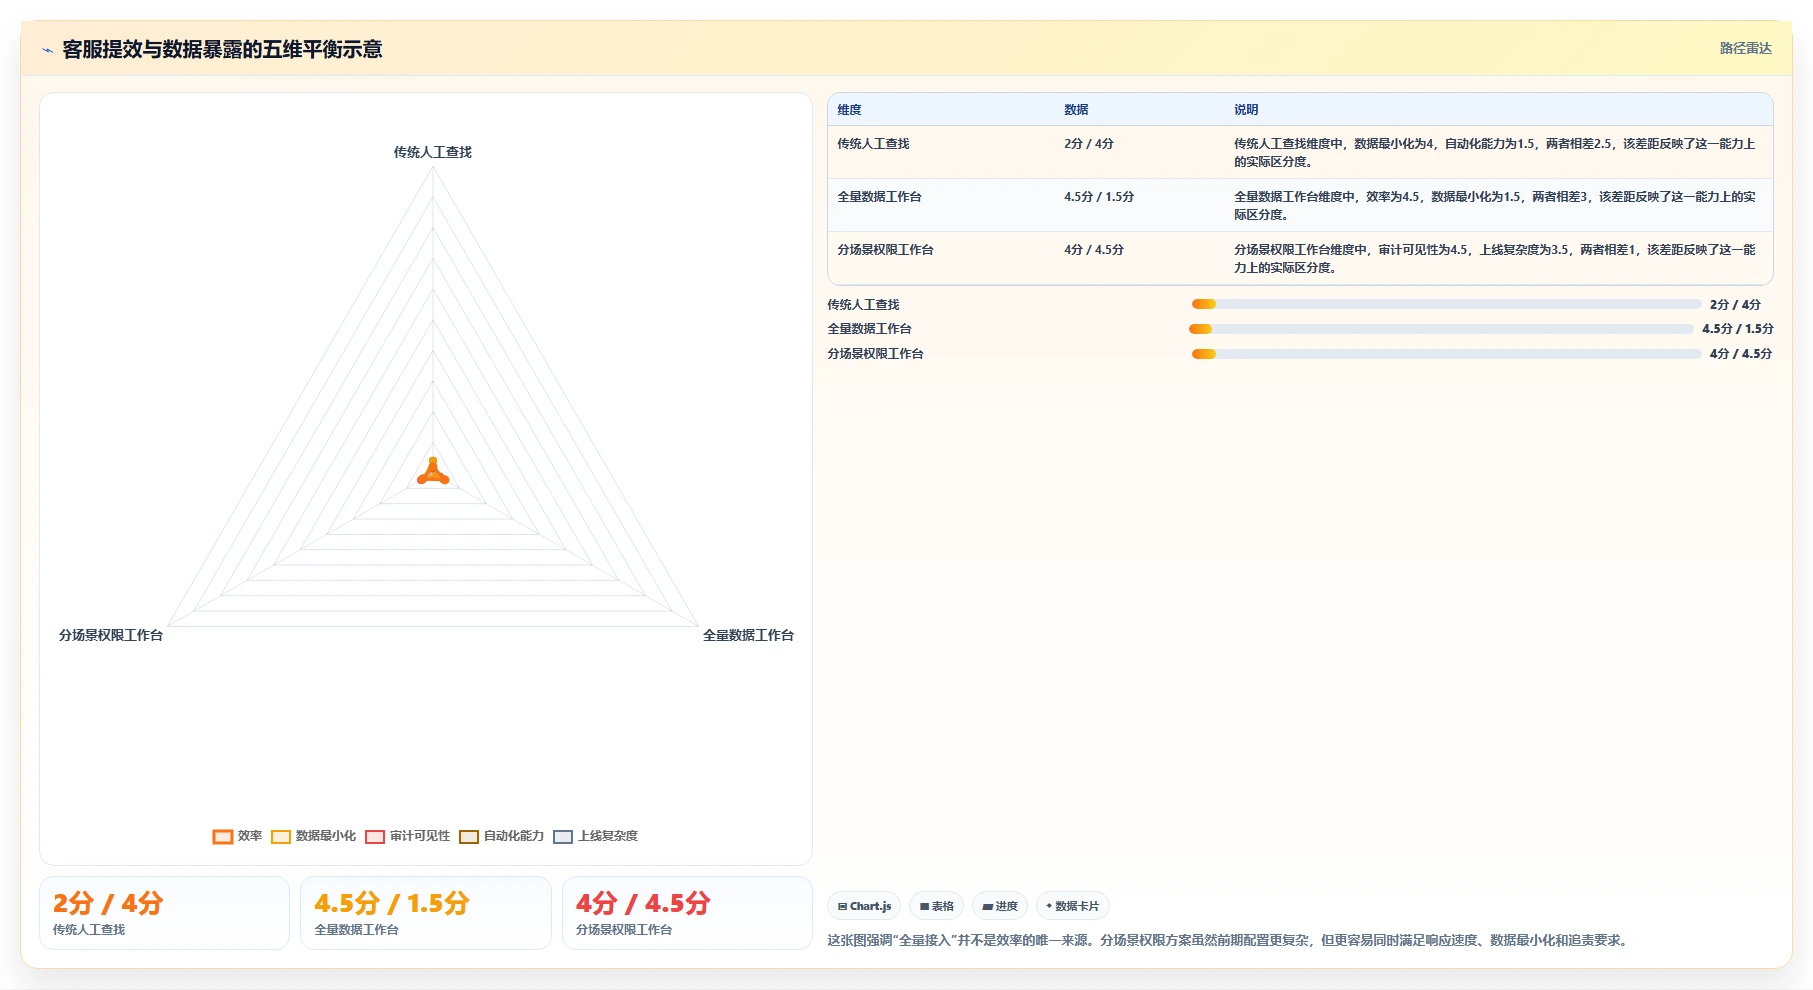Click the description for 分场景权限工作台维度中

[x=1494, y=259]
